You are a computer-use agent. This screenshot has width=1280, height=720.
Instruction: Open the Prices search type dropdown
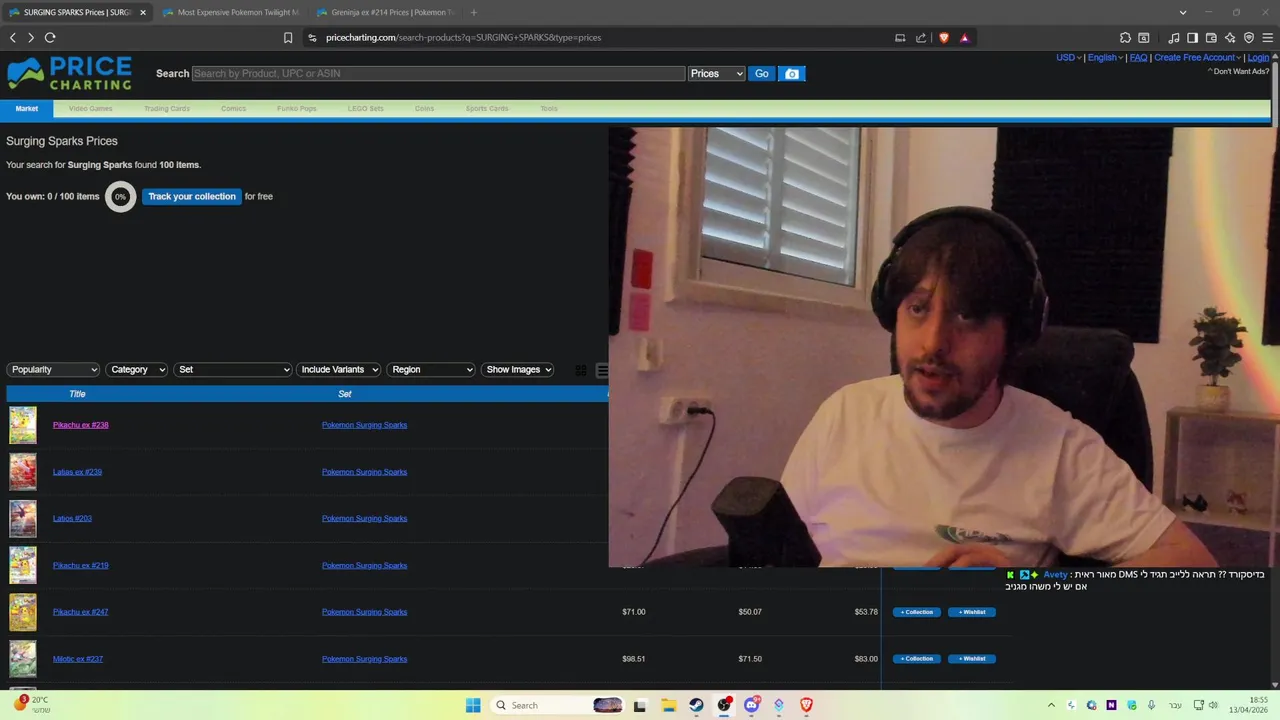717,74
